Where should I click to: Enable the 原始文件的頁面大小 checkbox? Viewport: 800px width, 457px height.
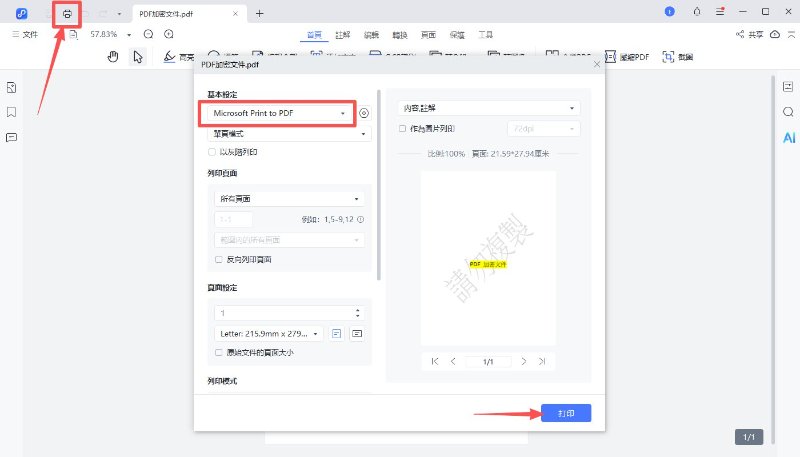(219, 352)
